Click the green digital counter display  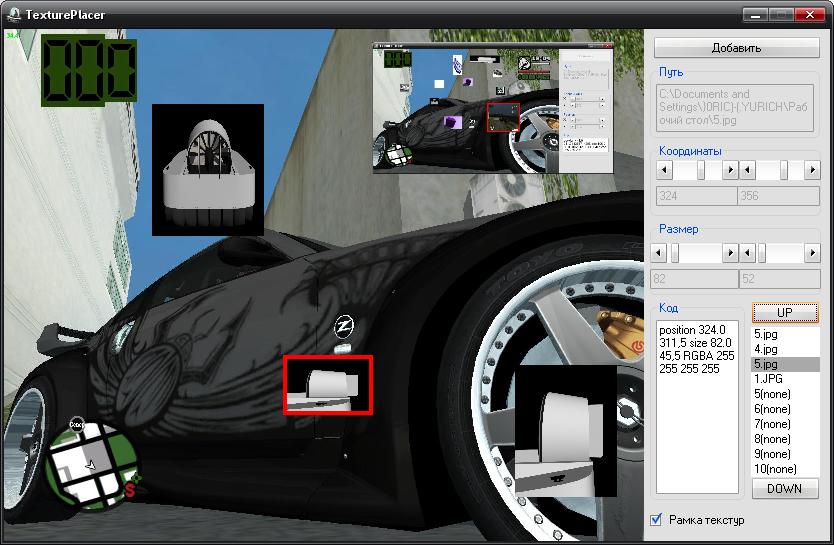coord(89,70)
